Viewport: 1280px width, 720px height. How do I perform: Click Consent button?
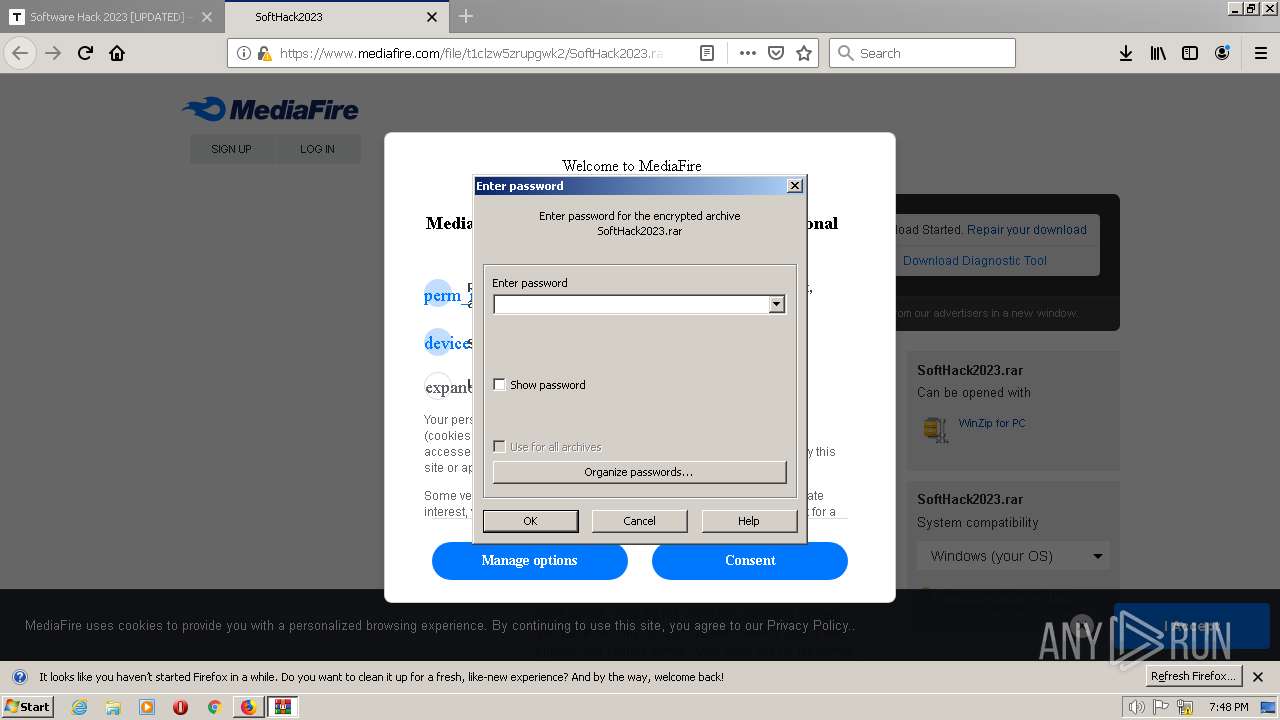click(750, 560)
